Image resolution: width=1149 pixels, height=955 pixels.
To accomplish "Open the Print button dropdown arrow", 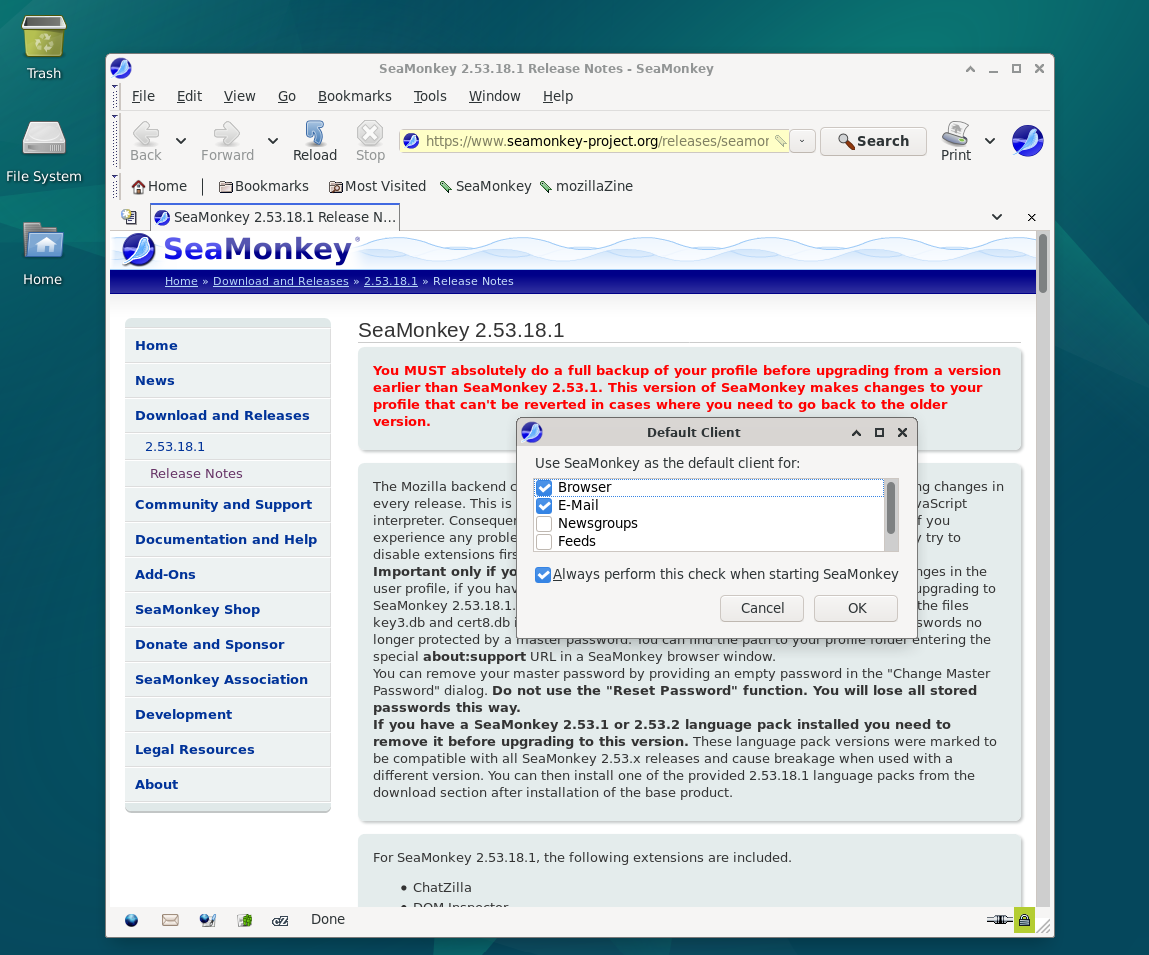I will pyautogui.click(x=989, y=141).
